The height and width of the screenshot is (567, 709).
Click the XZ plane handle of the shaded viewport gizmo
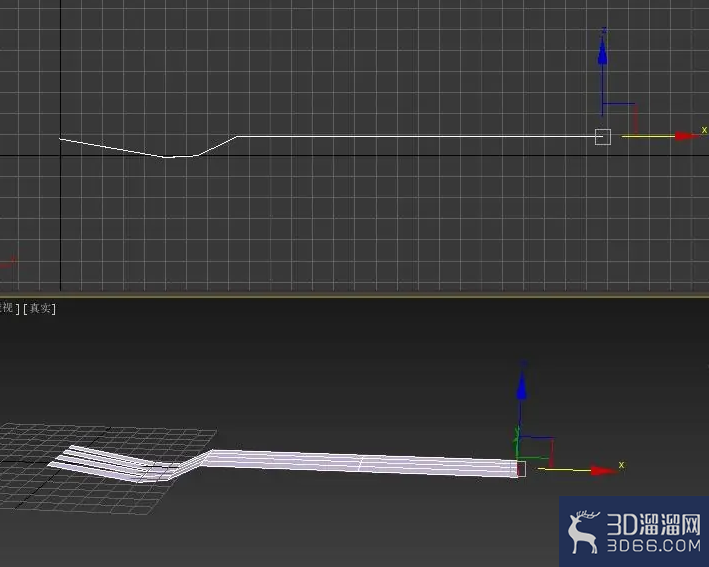(536, 451)
